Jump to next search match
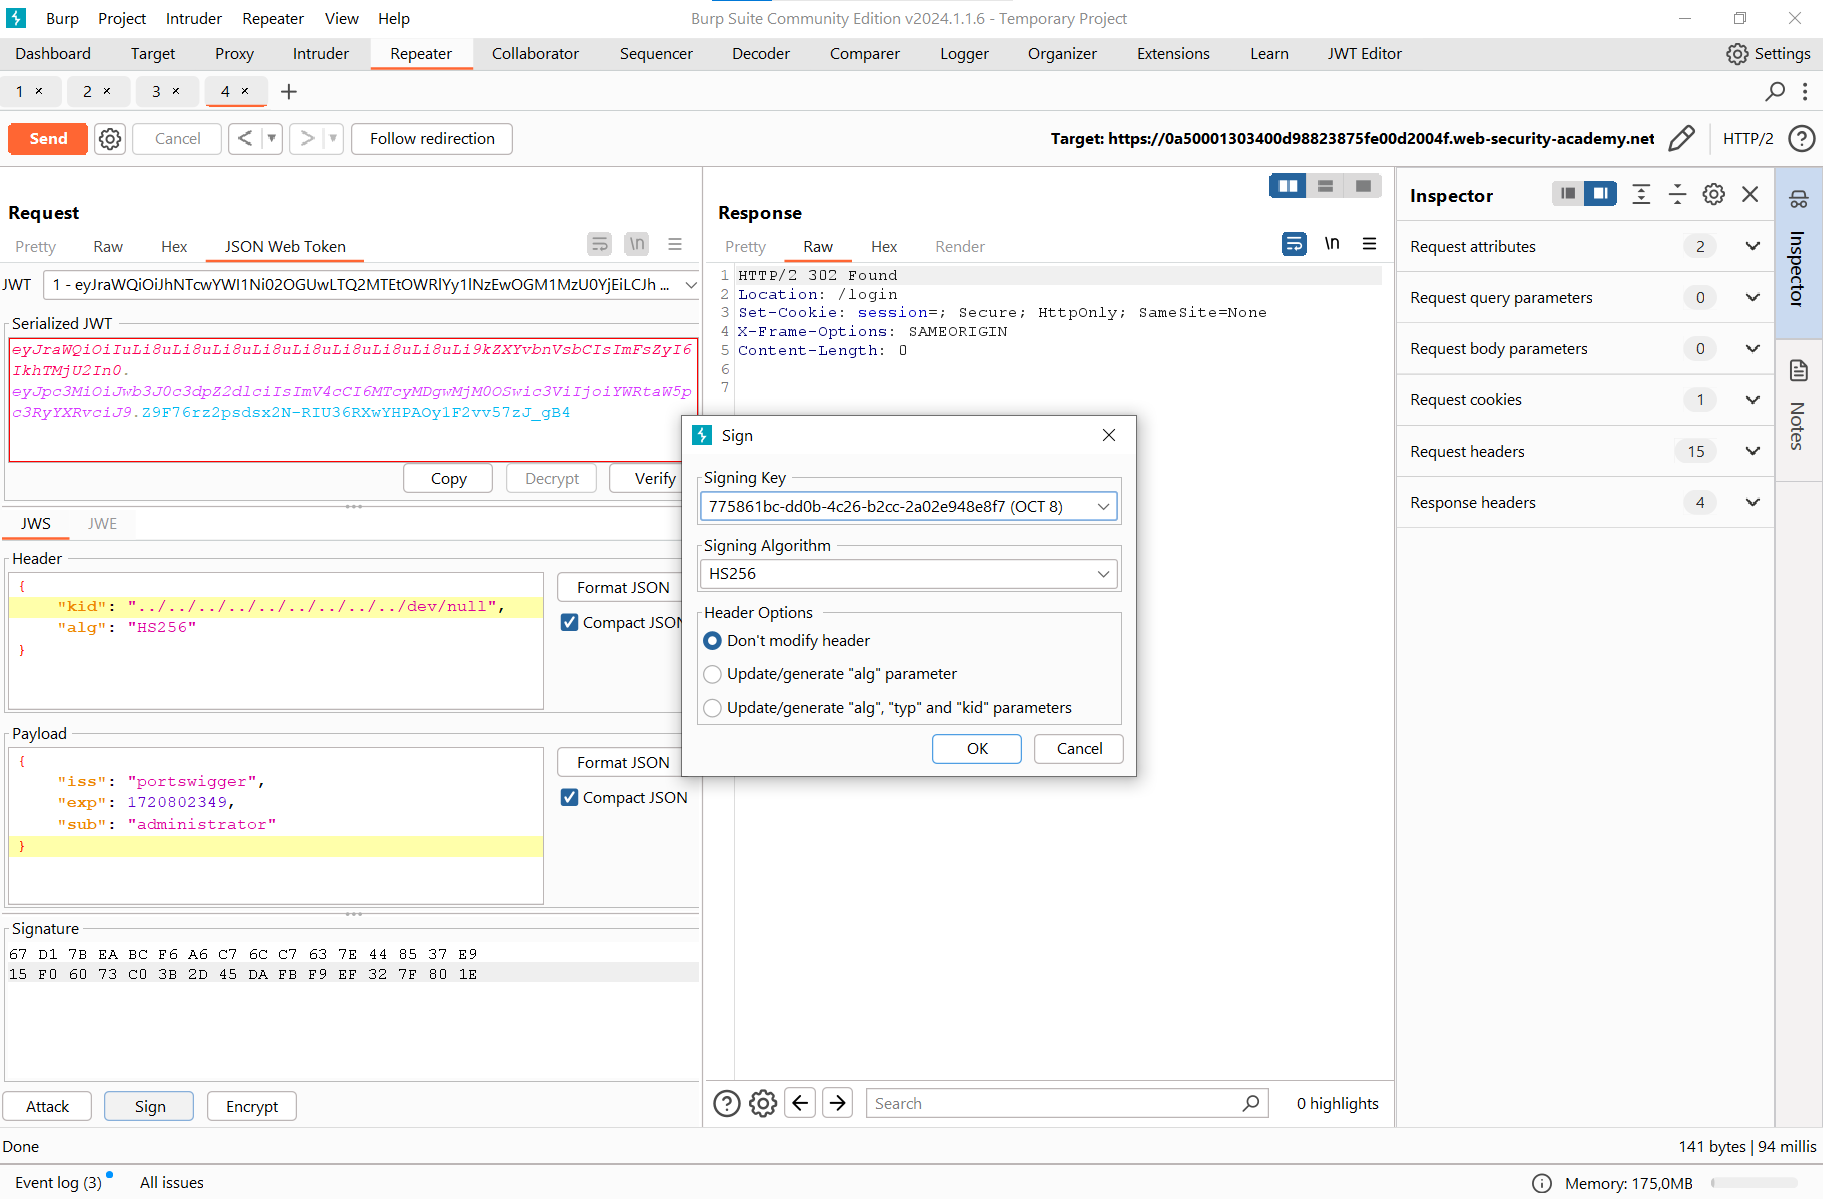The image size is (1823, 1200). (x=838, y=1103)
